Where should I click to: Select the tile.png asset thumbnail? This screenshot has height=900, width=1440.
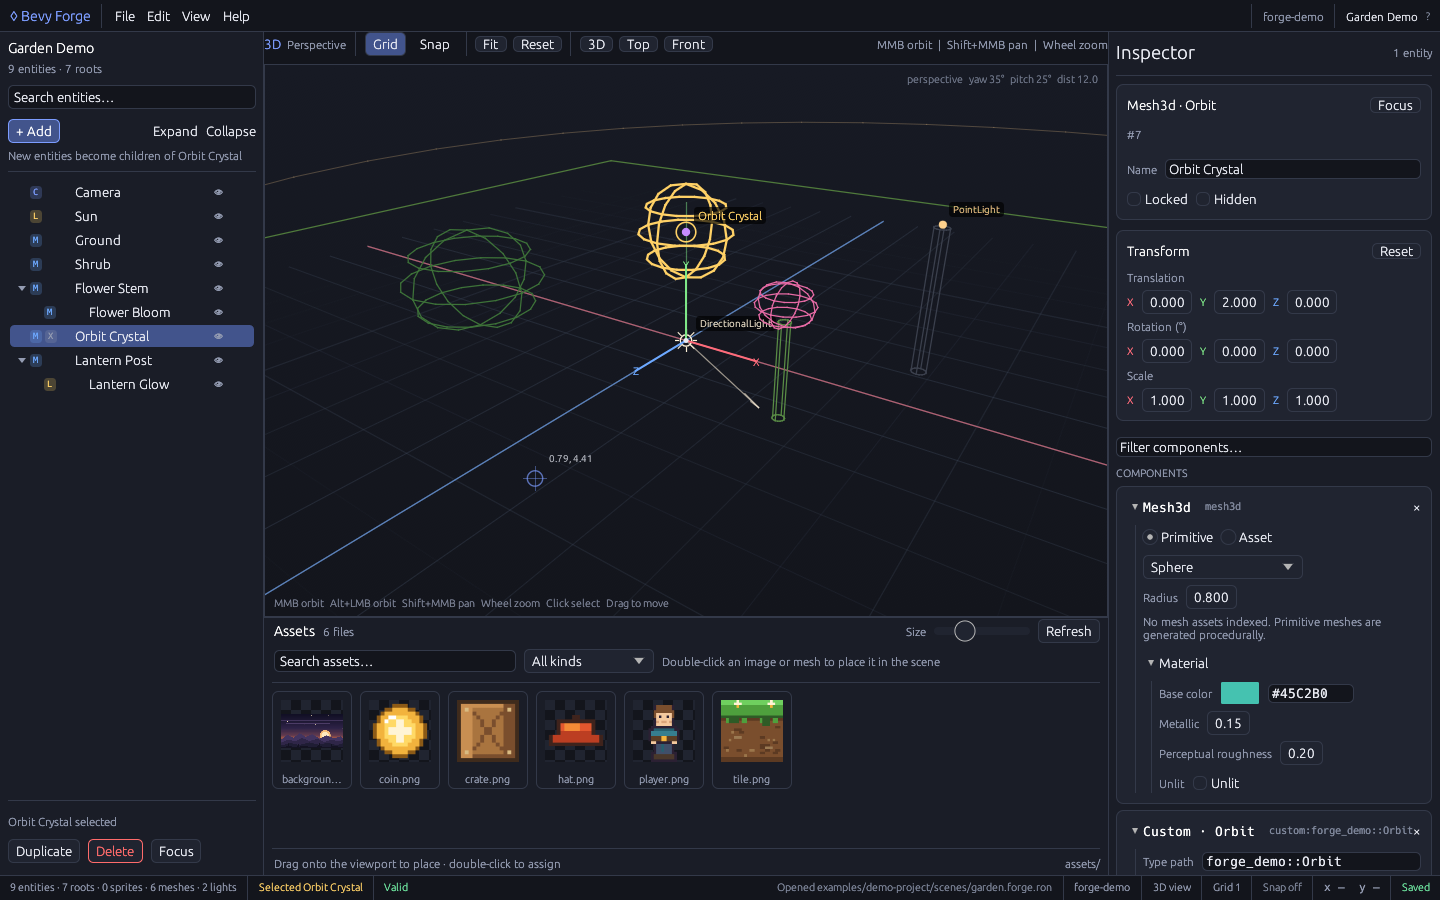(x=752, y=740)
